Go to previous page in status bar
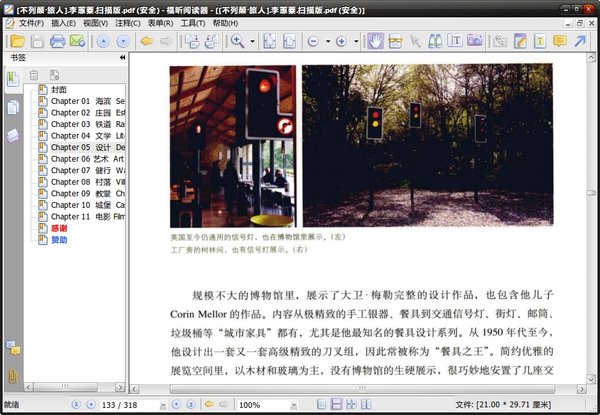Viewport: 600px width, 415px height. pos(91,404)
